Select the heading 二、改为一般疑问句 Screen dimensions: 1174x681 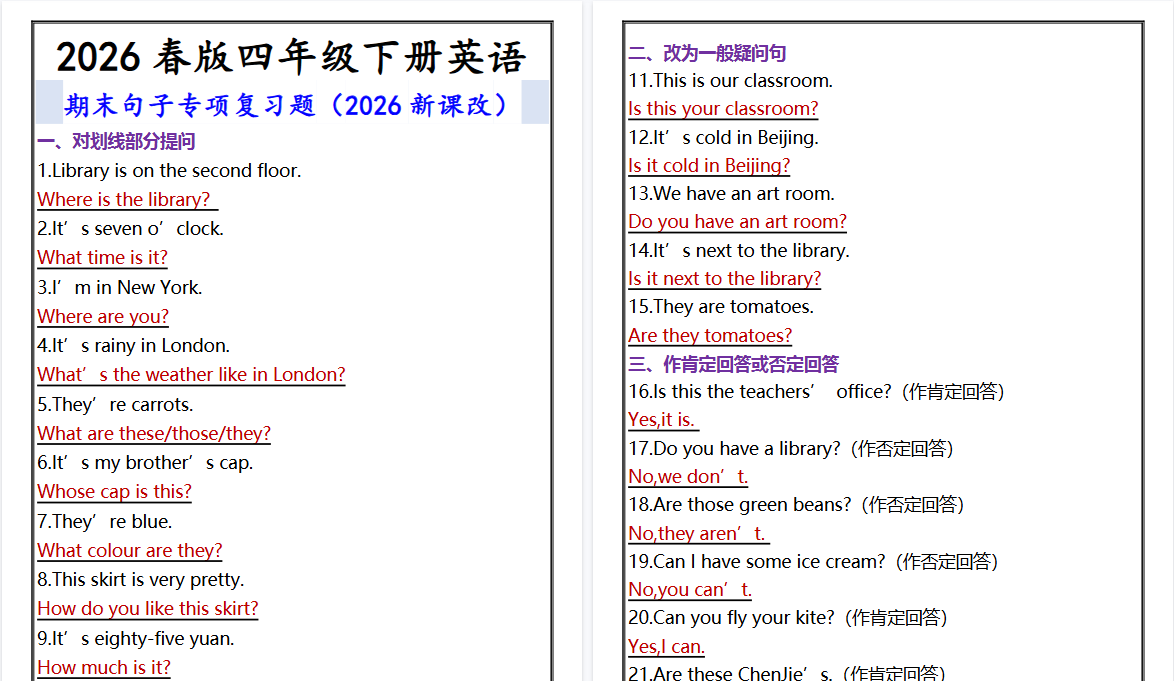[x=707, y=53]
